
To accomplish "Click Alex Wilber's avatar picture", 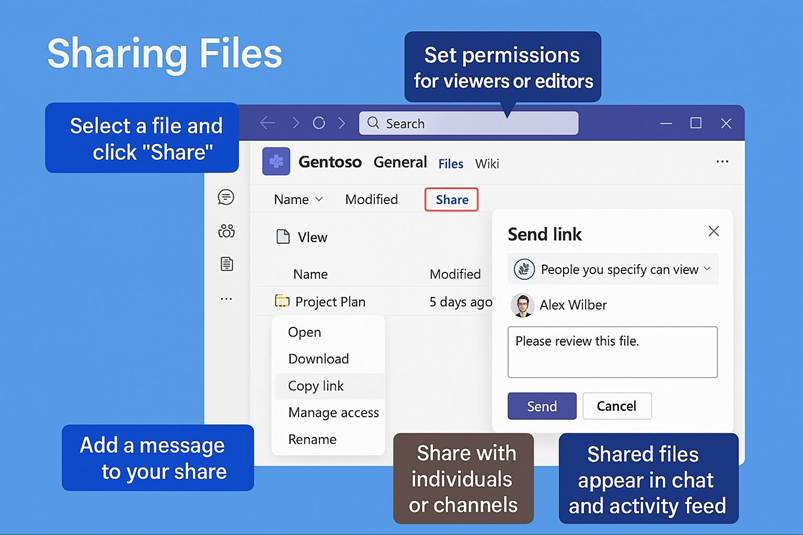I will pos(522,305).
